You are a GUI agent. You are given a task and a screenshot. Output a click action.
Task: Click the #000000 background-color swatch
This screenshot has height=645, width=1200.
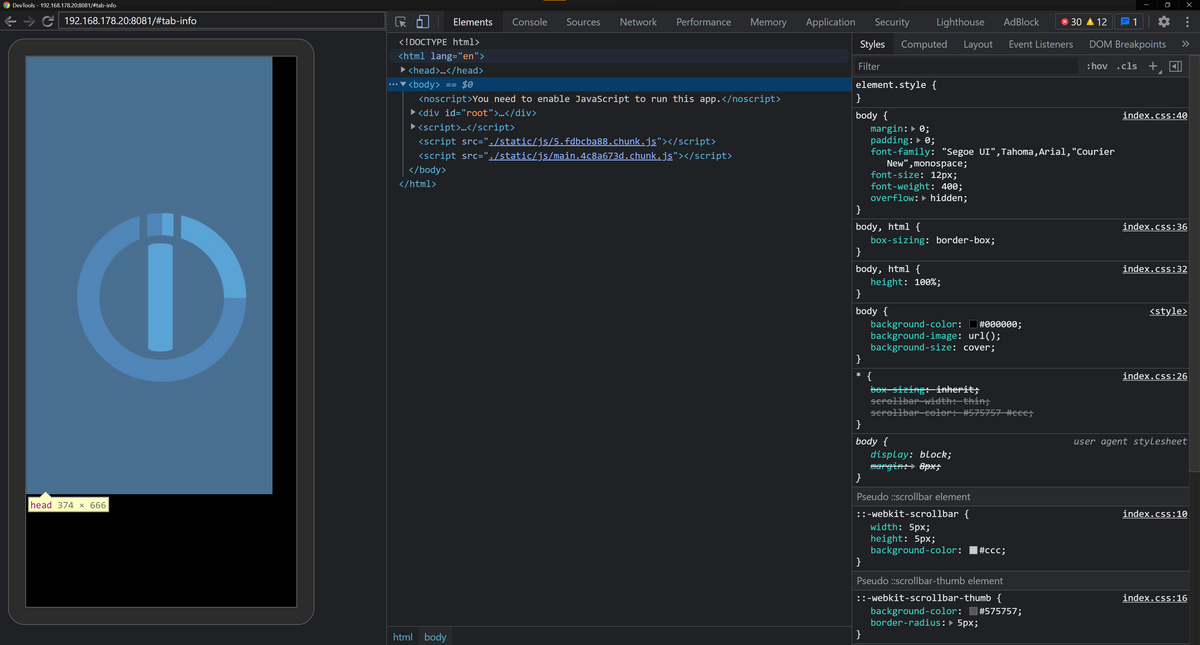pos(973,324)
